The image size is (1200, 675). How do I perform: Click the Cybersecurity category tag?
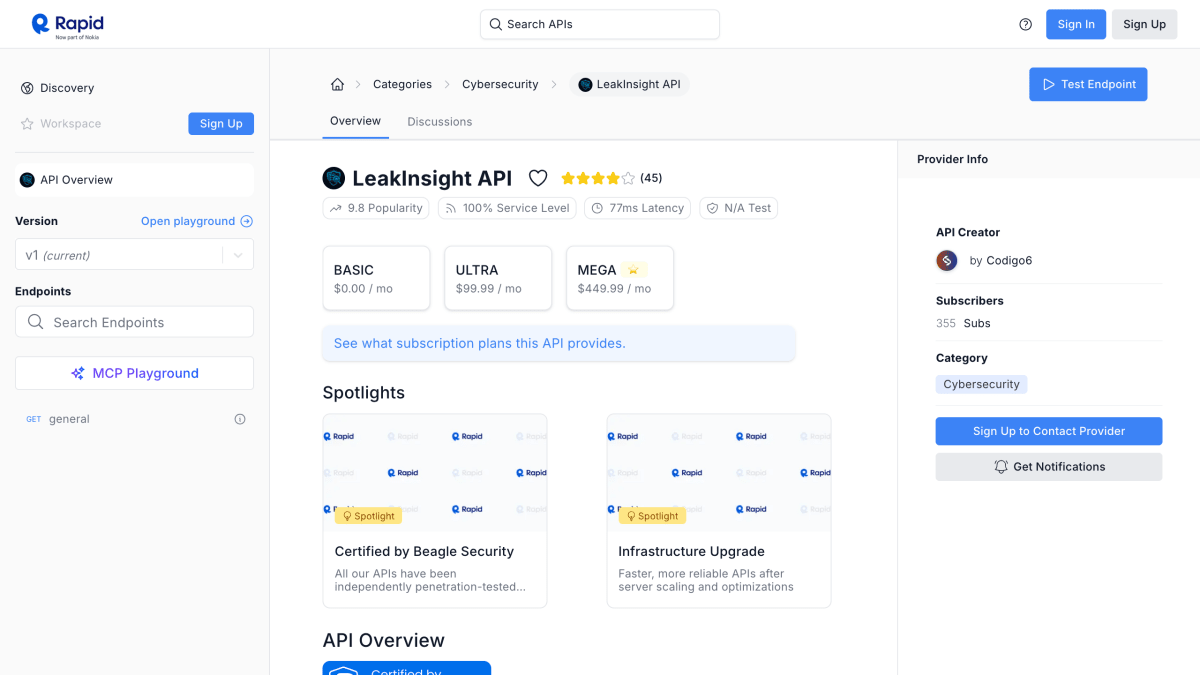point(981,384)
